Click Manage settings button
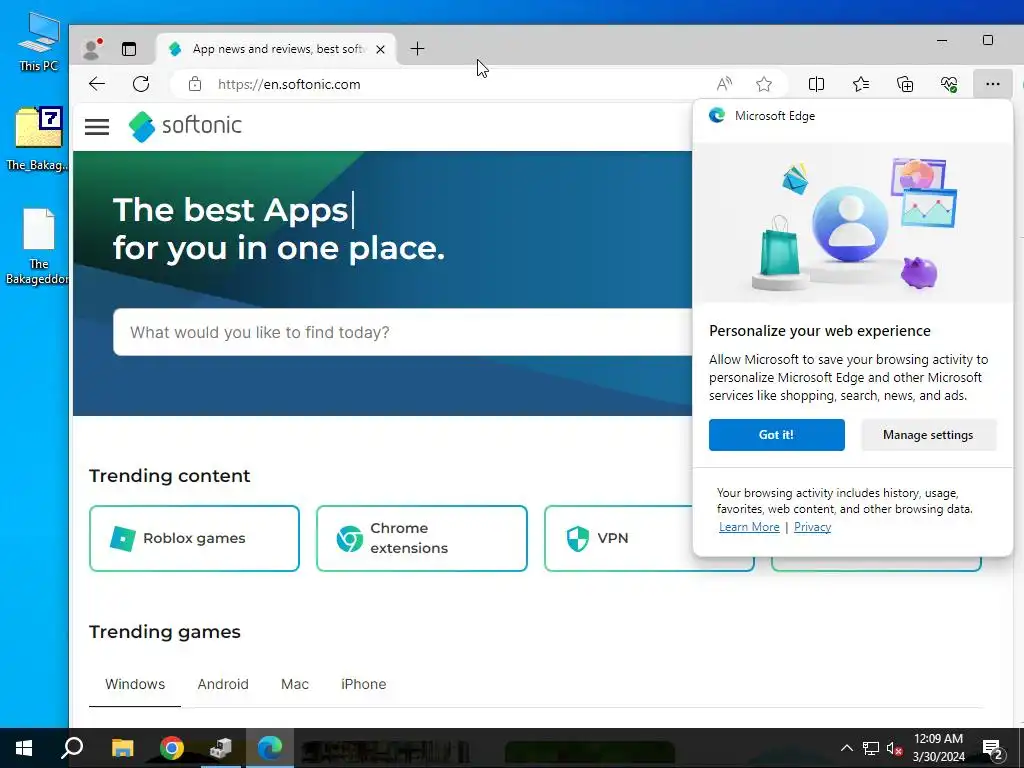The image size is (1024, 768). 928,435
